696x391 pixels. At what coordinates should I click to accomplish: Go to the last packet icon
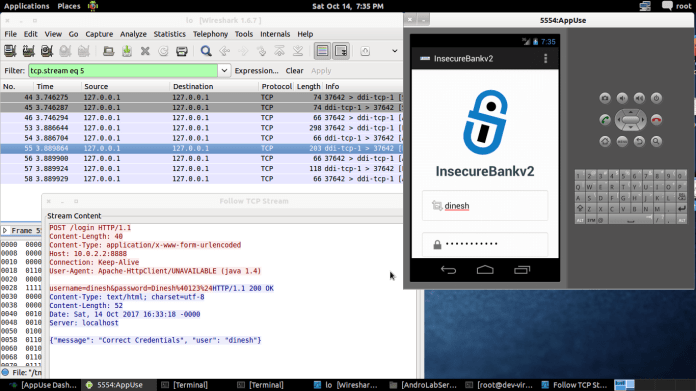pyautogui.click(x=298, y=51)
